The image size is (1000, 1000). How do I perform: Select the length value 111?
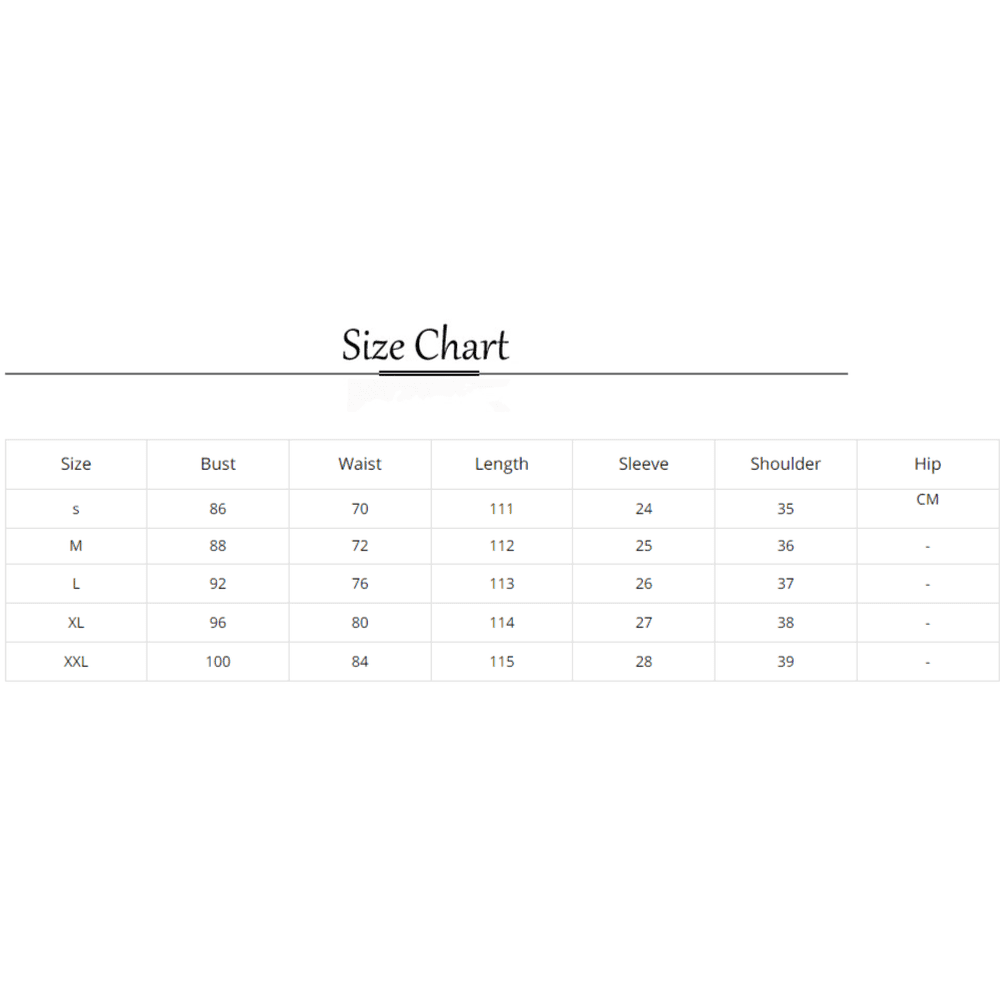tap(501, 509)
